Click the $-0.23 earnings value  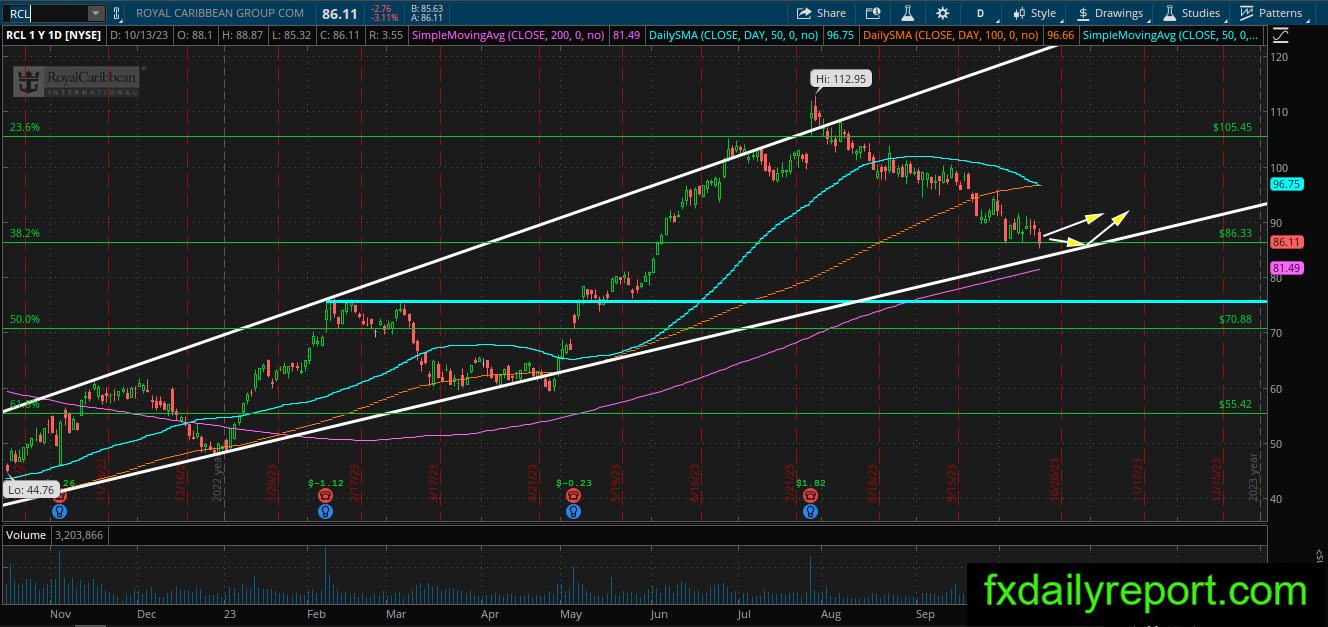point(572,482)
